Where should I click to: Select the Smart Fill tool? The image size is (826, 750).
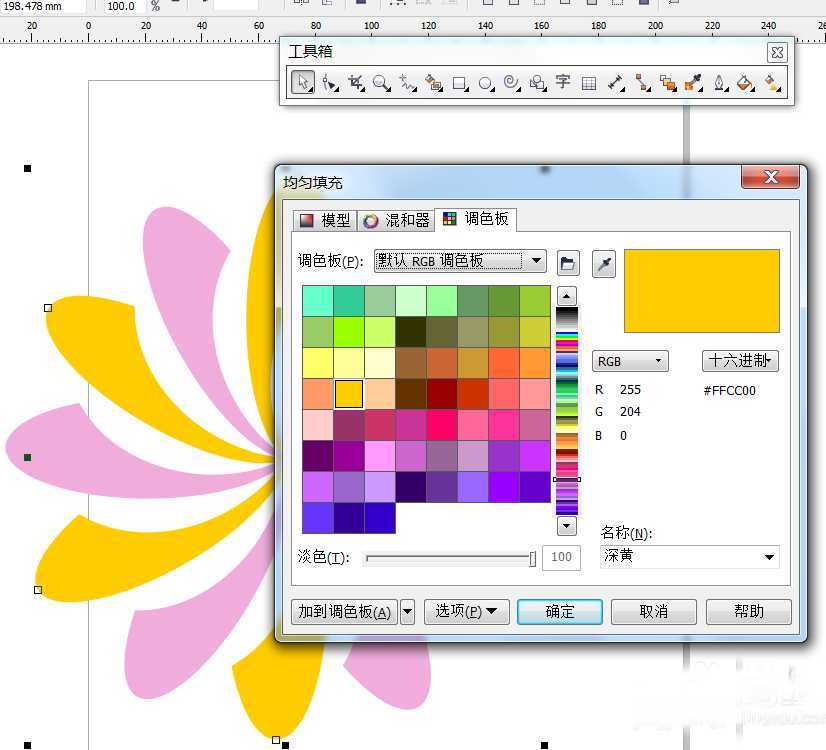(433, 83)
